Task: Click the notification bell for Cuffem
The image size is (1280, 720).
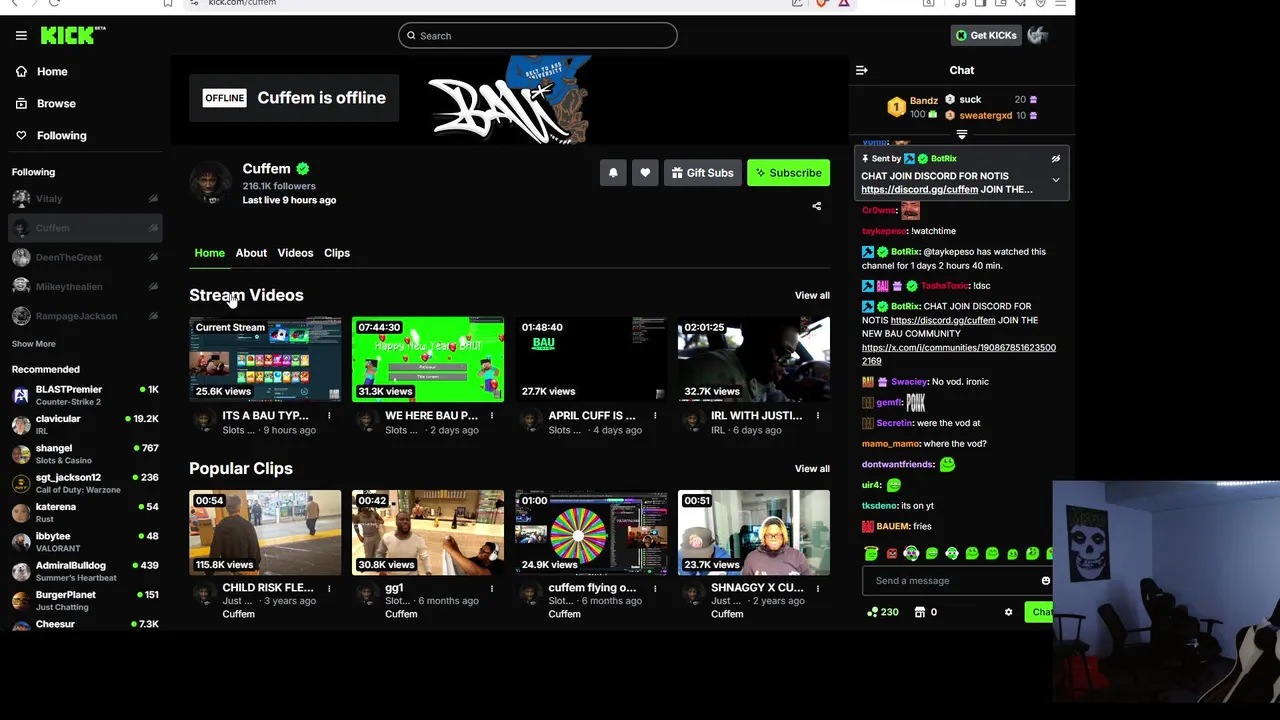Action: pos(613,173)
